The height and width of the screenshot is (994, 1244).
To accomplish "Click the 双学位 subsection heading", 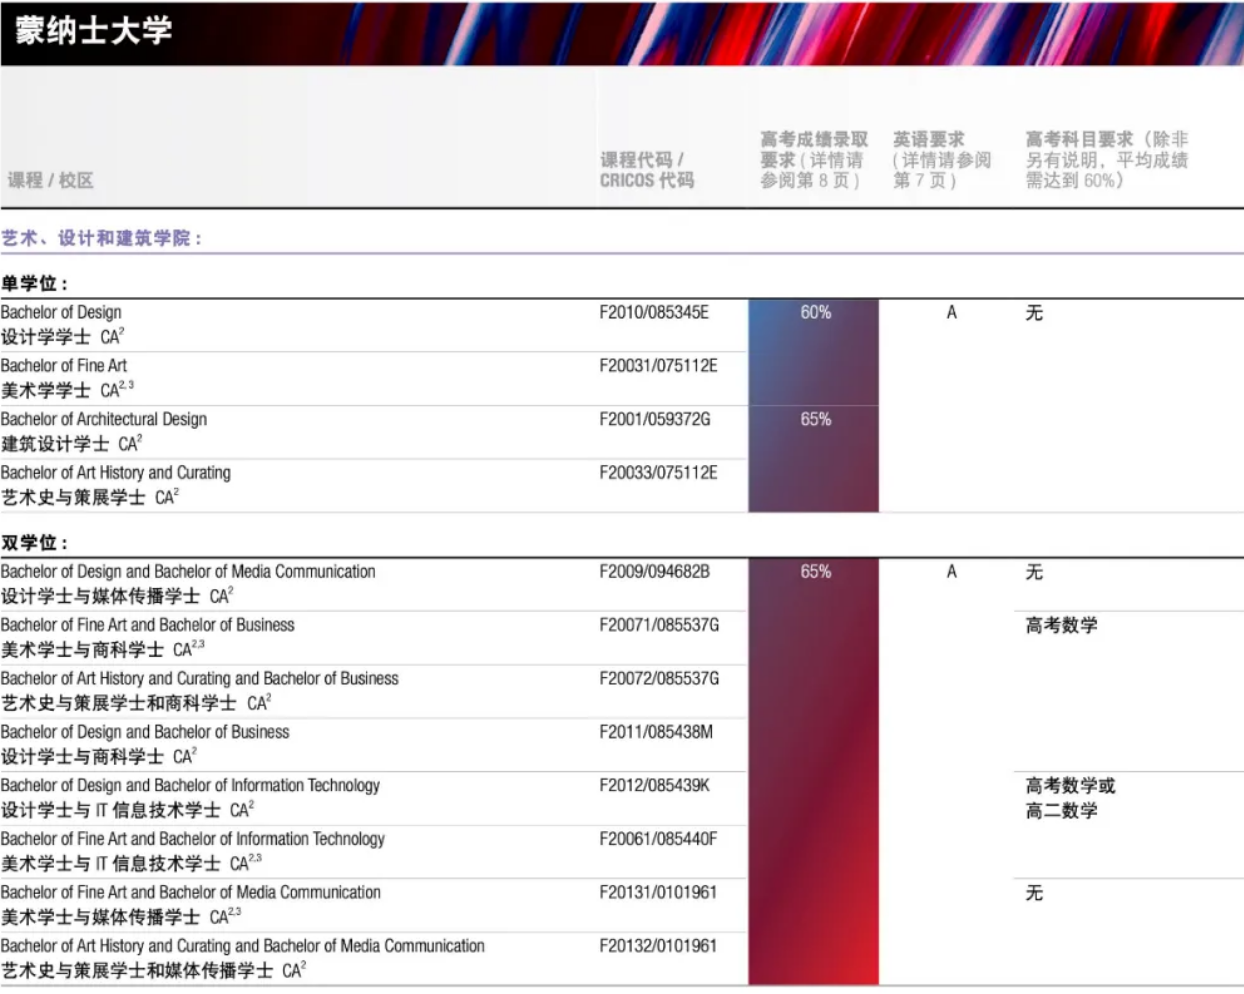I will [x=35, y=543].
